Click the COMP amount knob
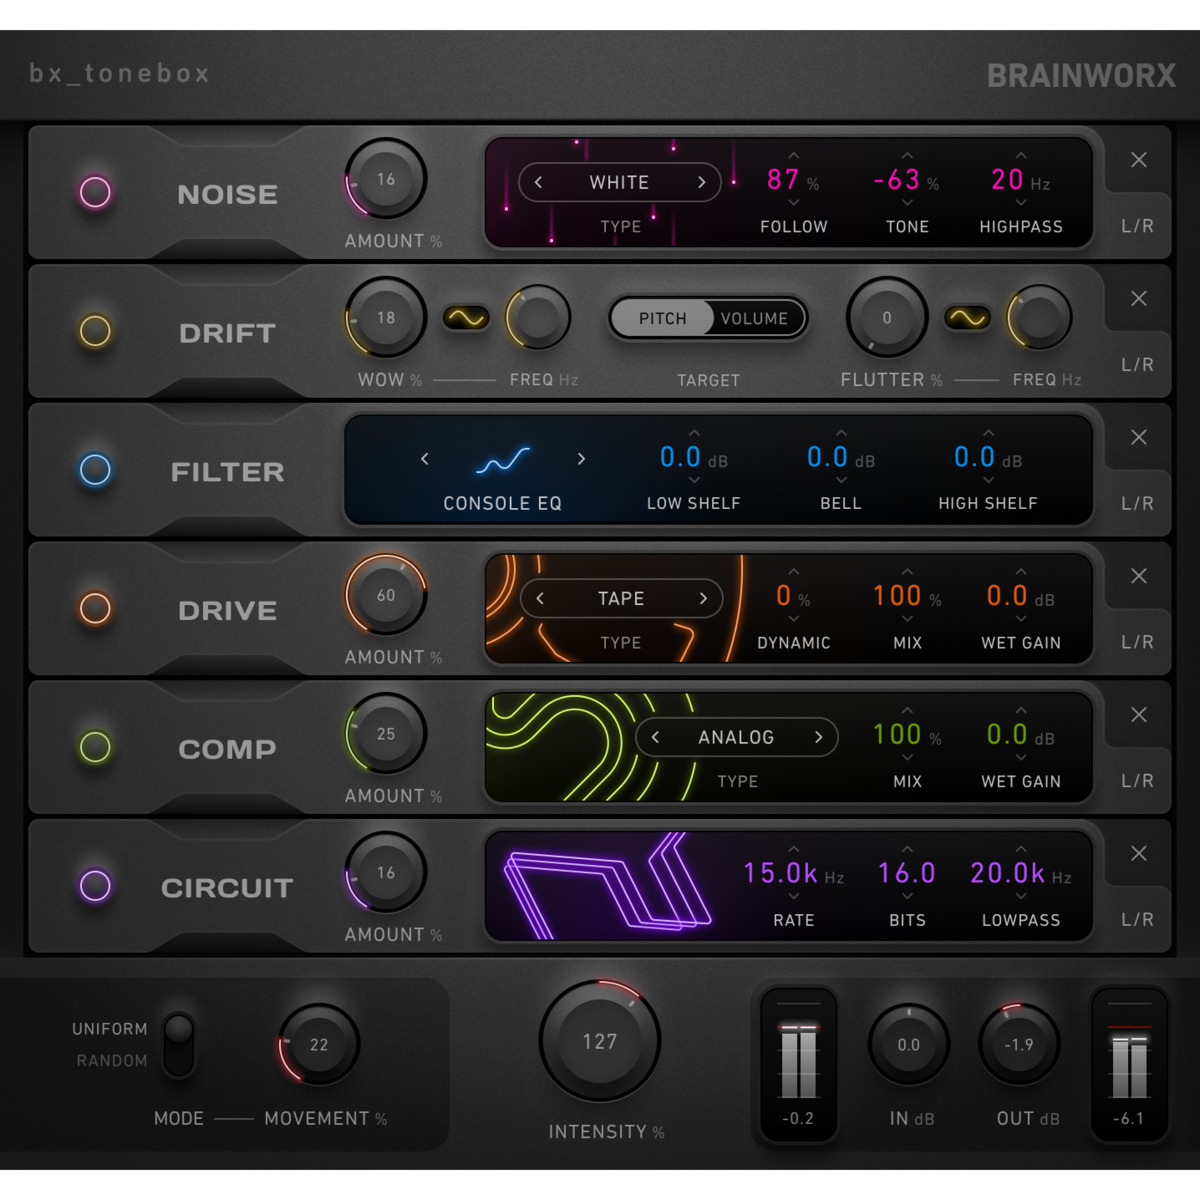The height and width of the screenshot is (1200, 1200). [x=386, y=734]
